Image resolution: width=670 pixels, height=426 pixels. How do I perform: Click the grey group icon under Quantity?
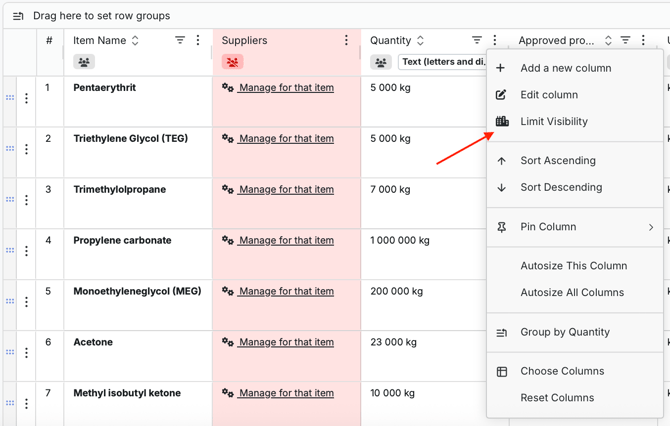coord(381,62)
